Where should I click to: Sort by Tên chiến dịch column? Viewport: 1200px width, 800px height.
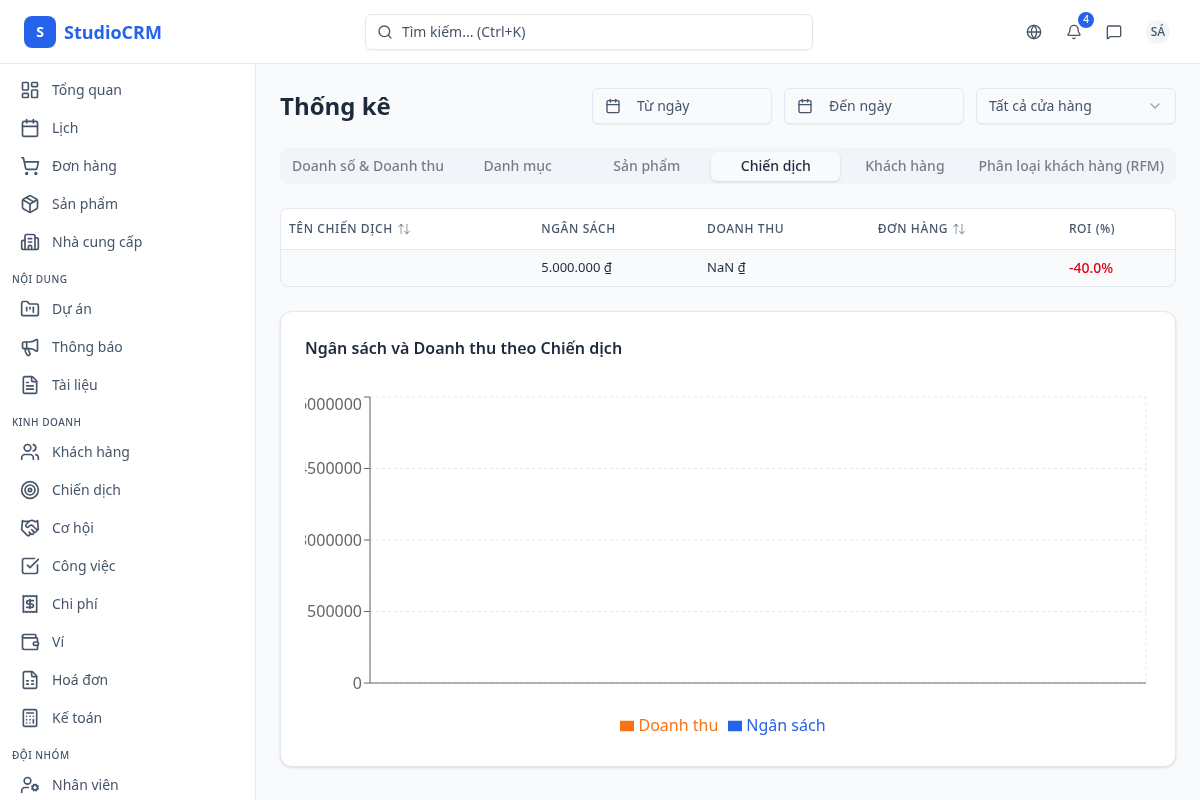pos(350,229)
